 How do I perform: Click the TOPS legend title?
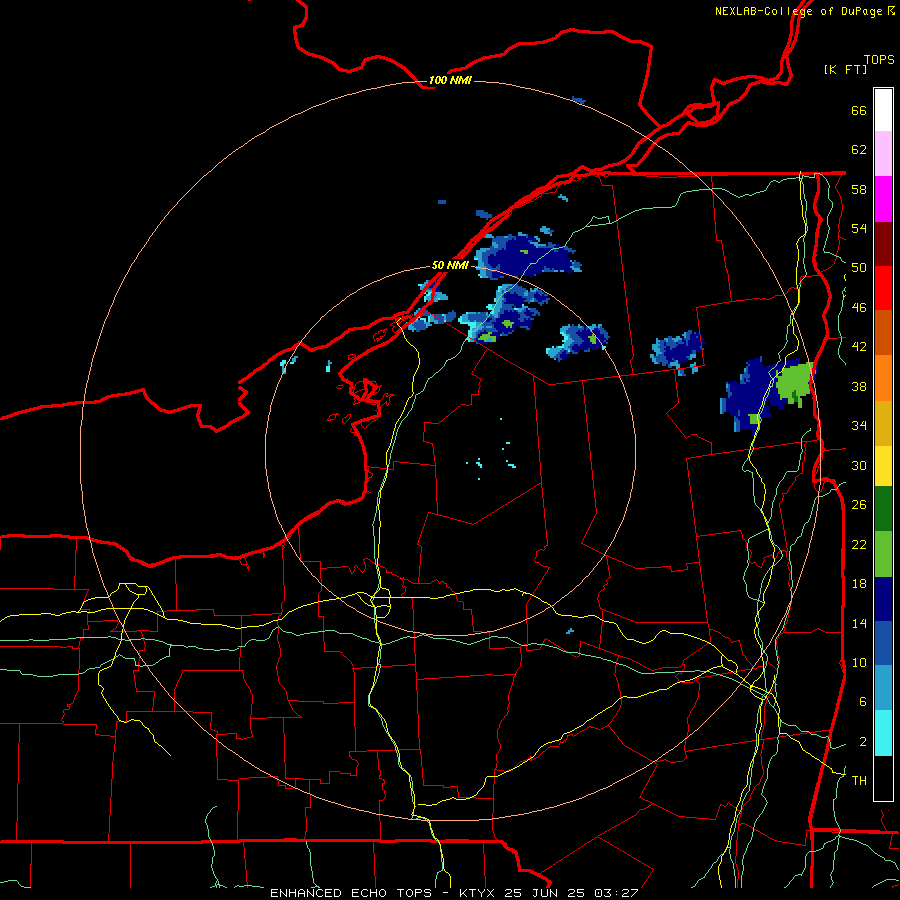point(879,59)
